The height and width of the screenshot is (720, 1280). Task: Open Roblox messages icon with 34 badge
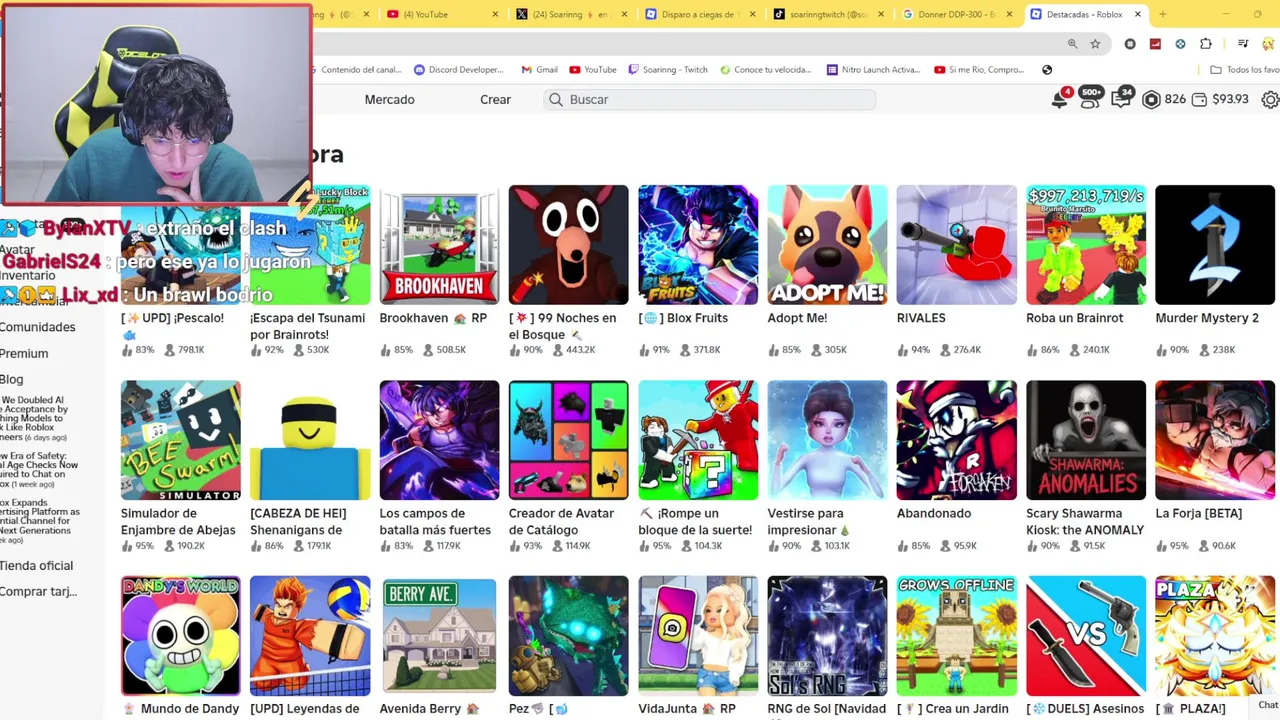click(1121, 99)
